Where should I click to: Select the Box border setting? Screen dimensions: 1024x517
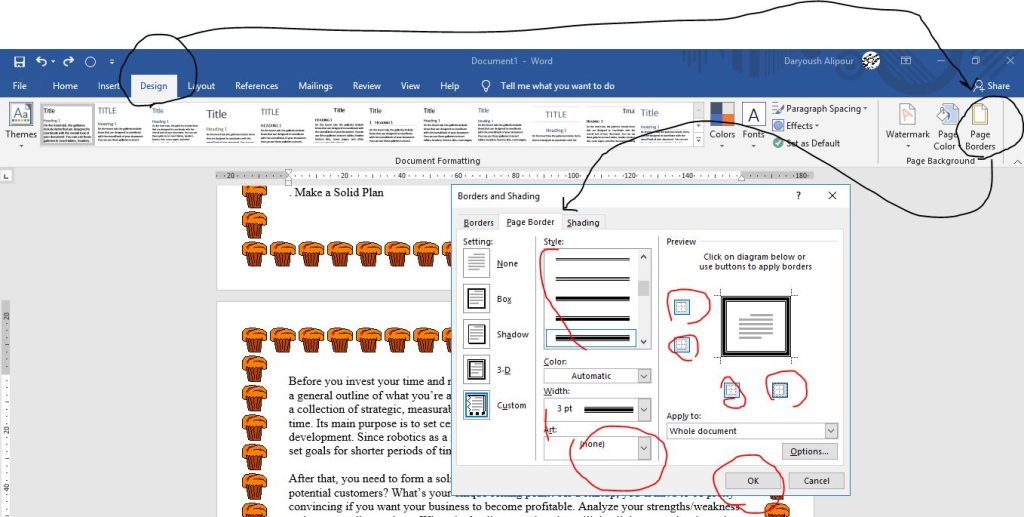[x=478, y=299]
